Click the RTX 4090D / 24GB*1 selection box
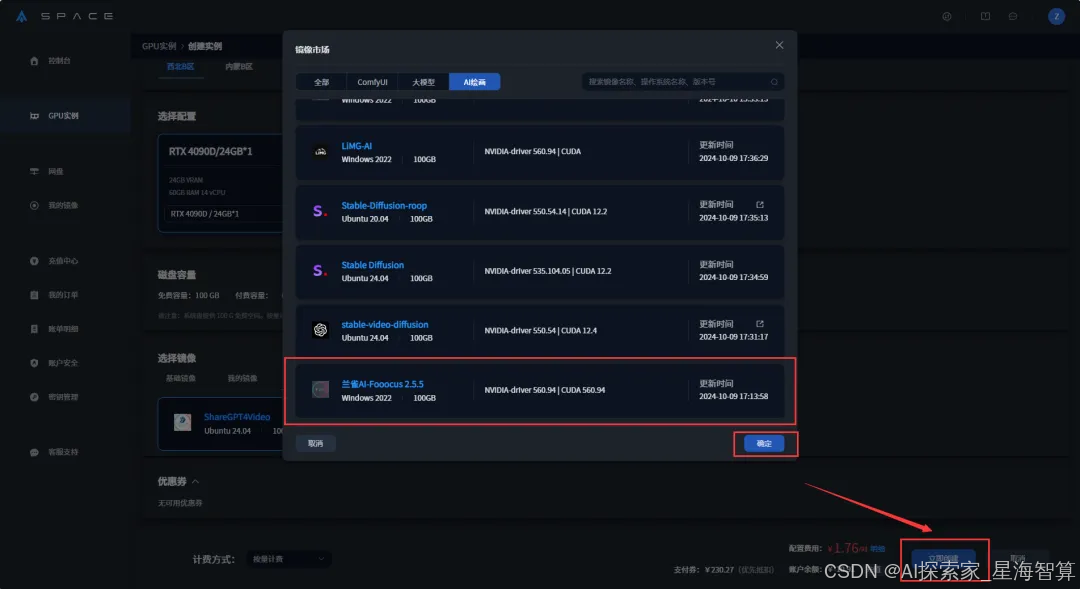1080x589 pixels. pos(222,214)
